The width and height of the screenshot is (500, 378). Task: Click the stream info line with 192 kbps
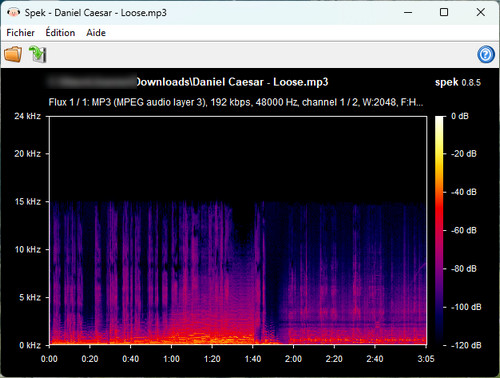point(236,102)
